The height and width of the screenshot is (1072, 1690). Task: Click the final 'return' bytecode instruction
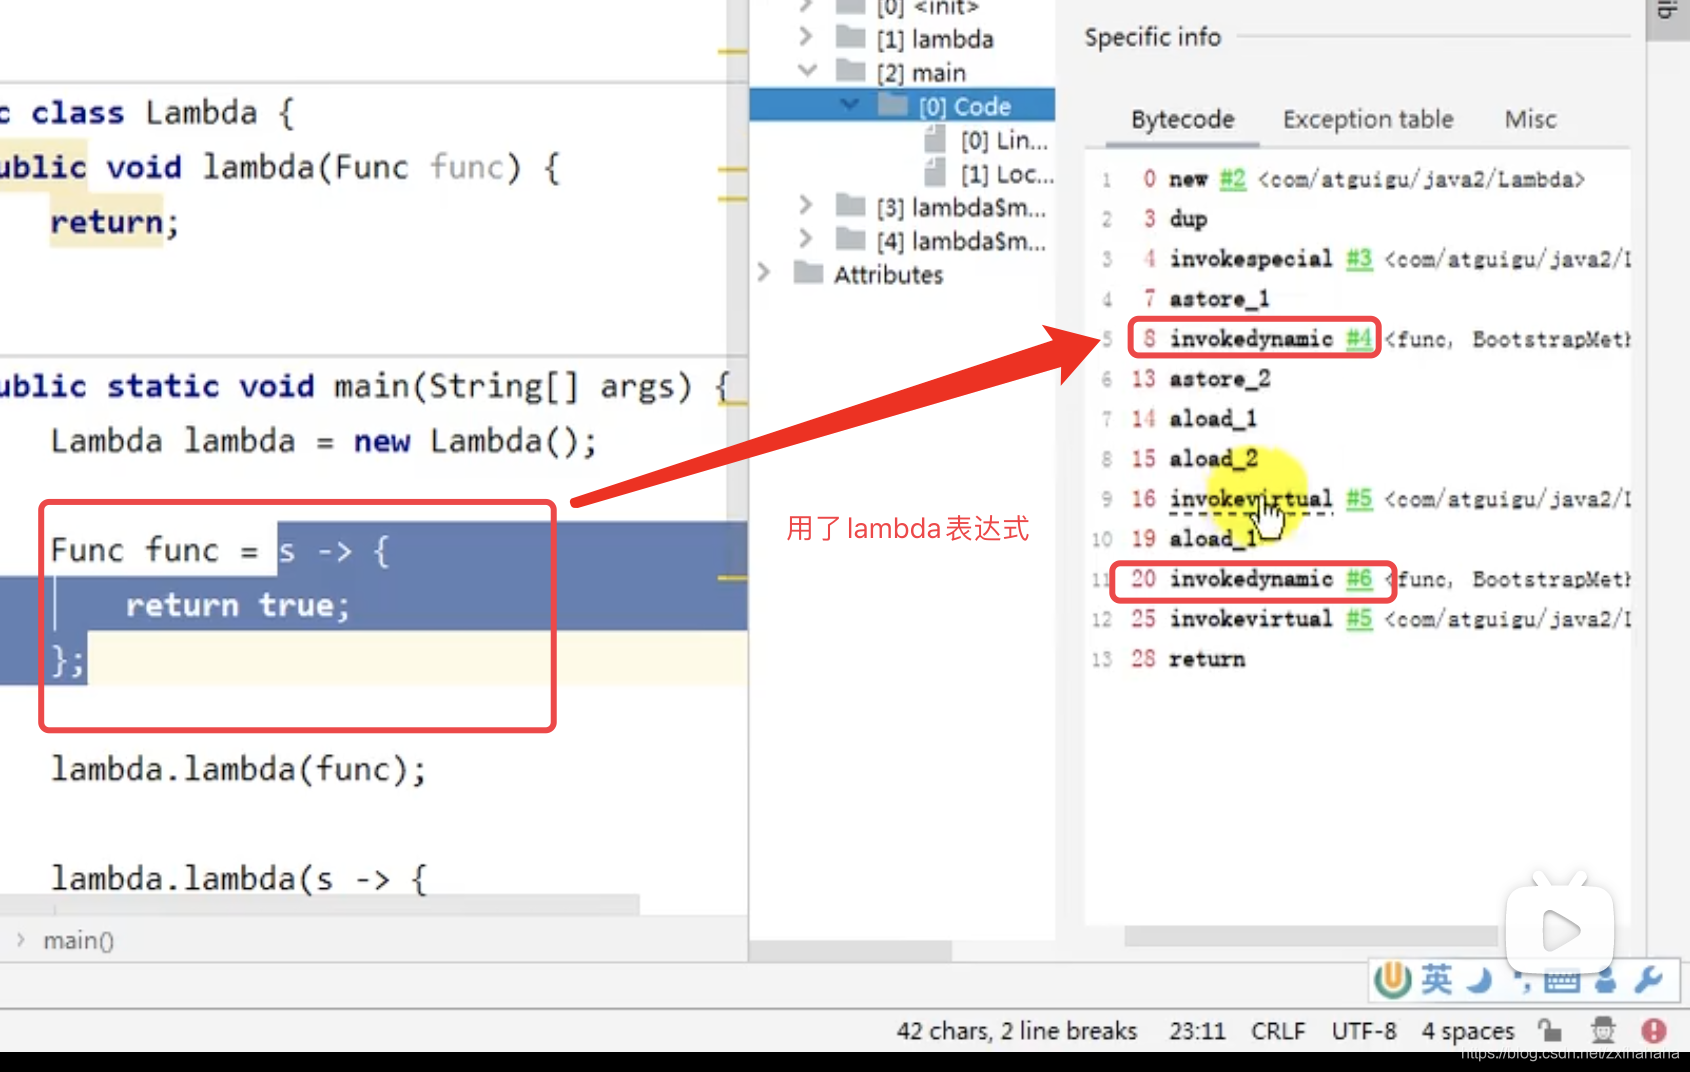[x=1207, y=659]
